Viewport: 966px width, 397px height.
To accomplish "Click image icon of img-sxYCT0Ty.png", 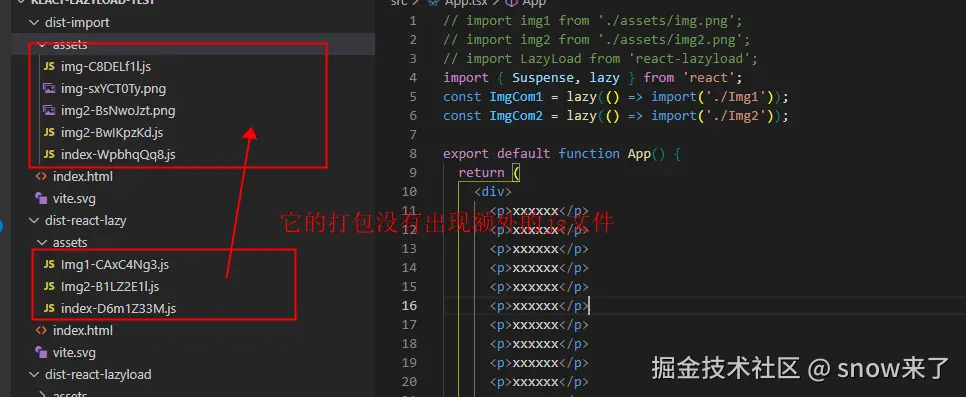I will point(49,89).
